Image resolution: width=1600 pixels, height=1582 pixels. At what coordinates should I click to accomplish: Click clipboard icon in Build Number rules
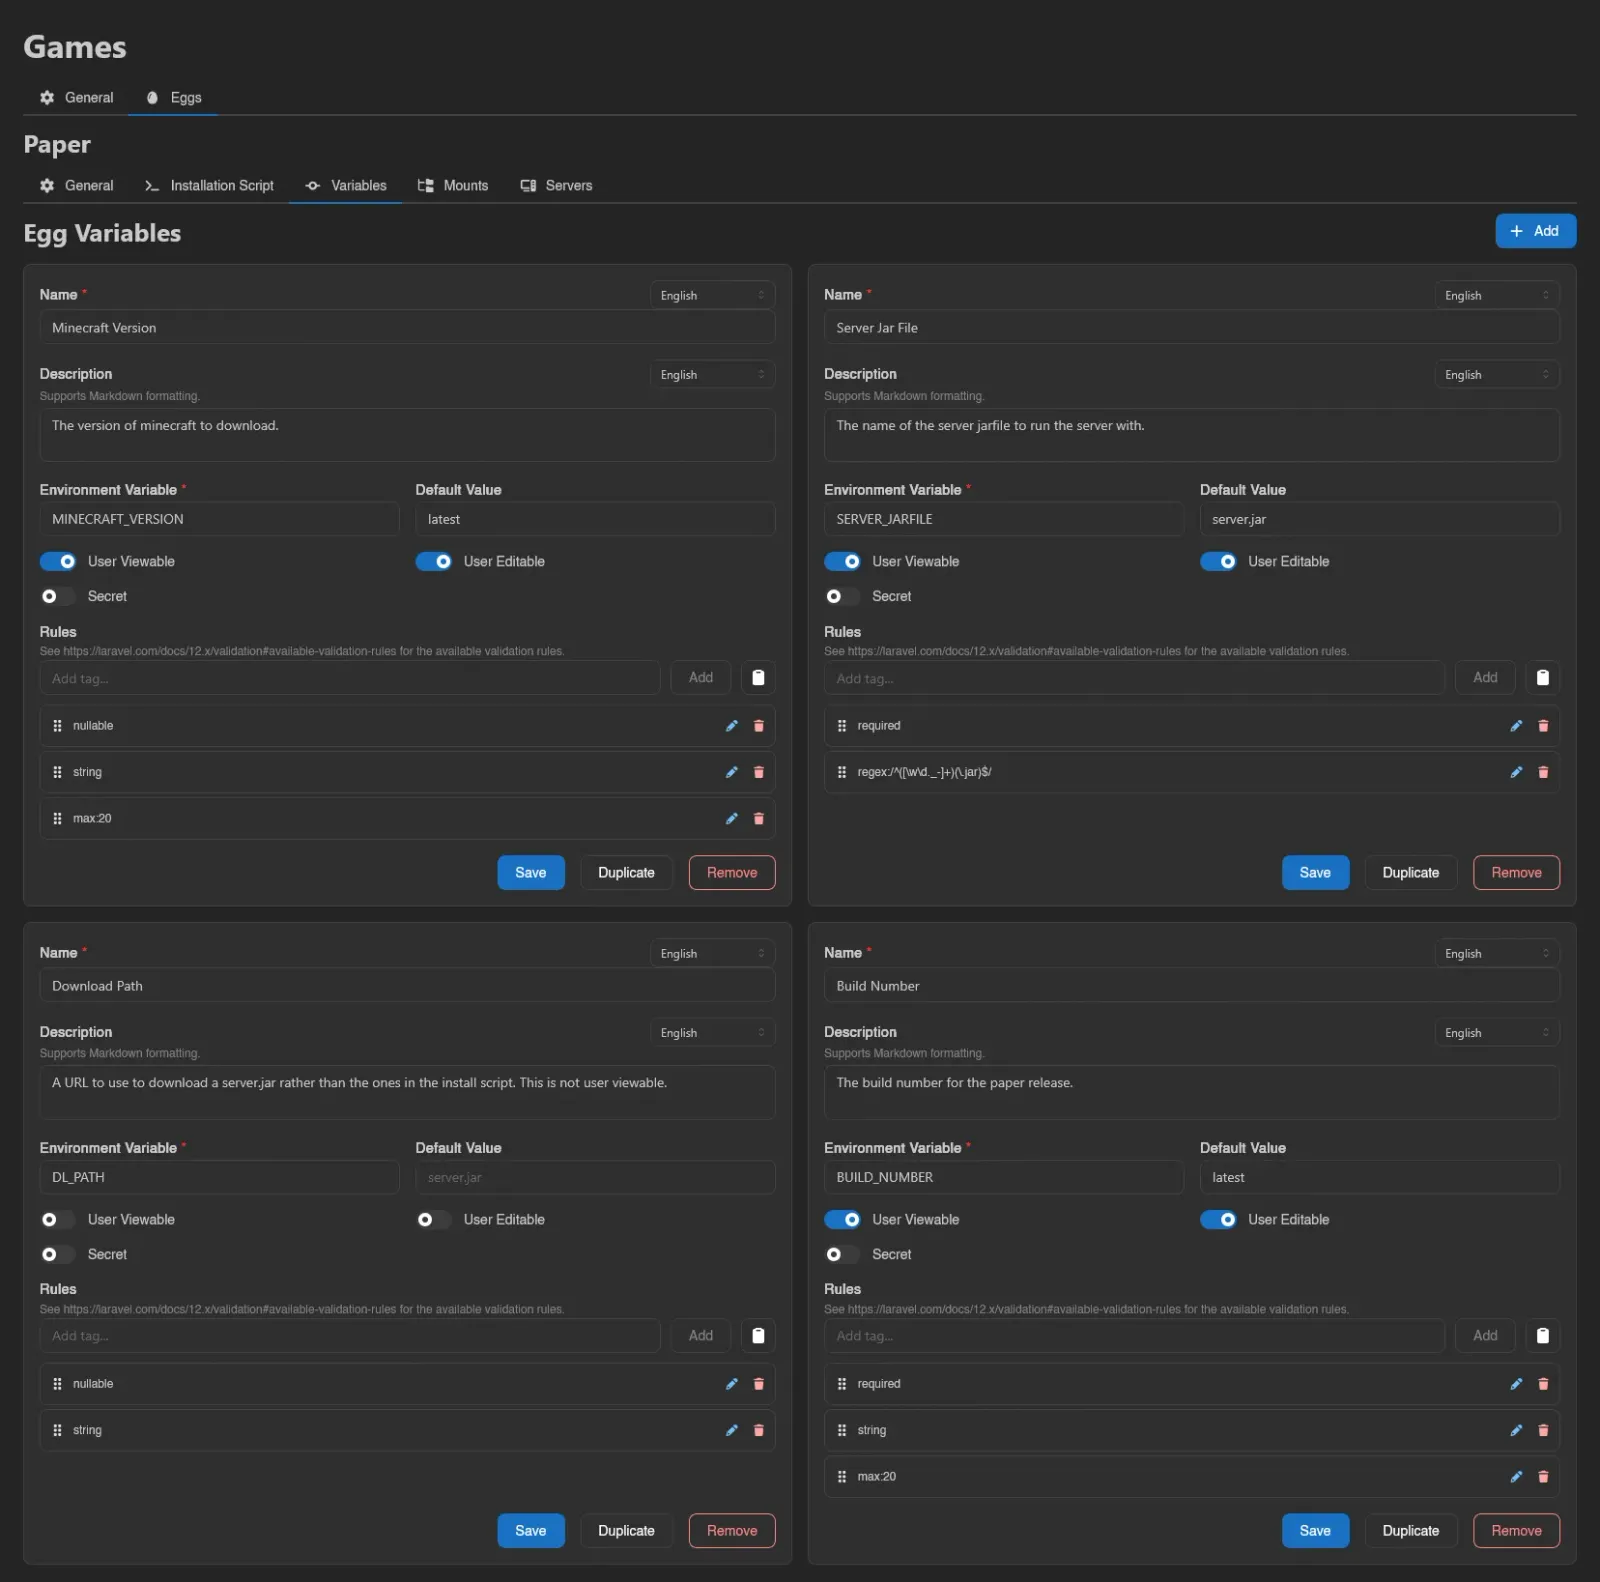(x=1543, y=1336)
